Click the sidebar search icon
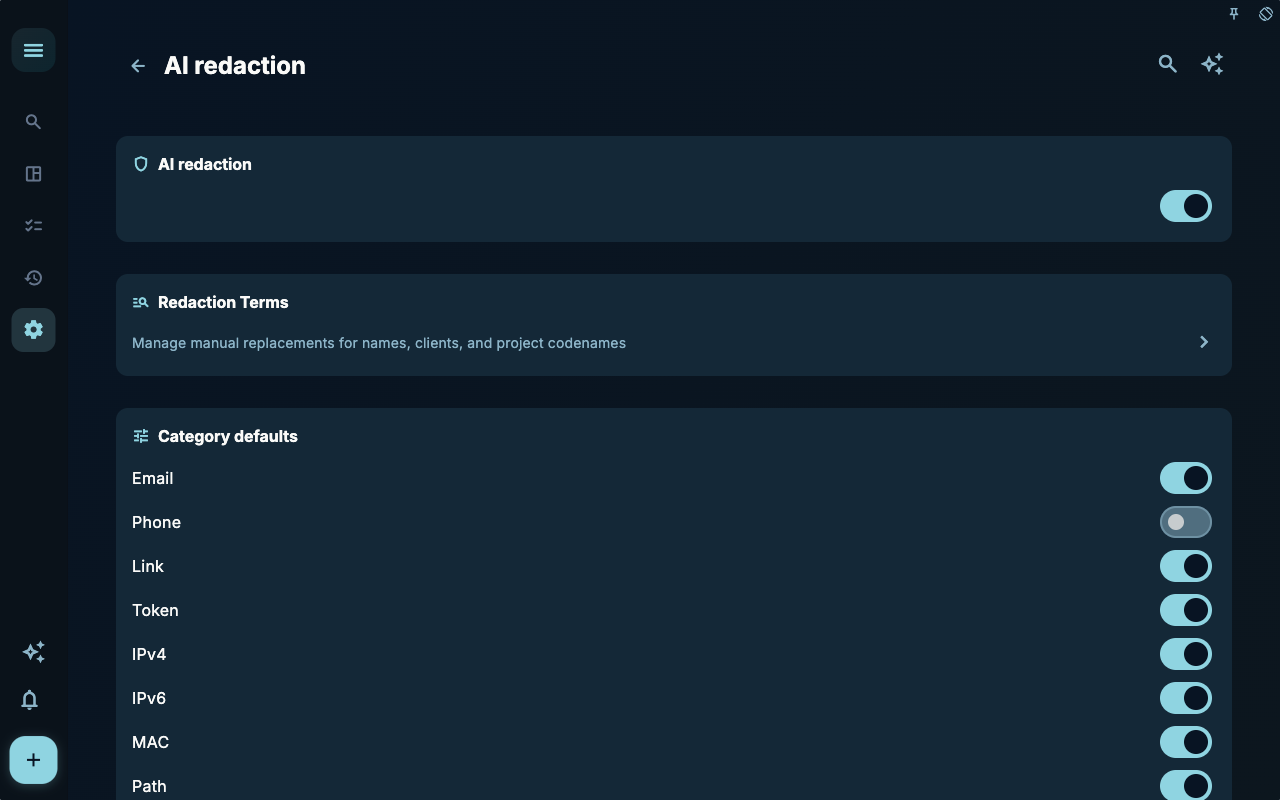 [33, 122]
